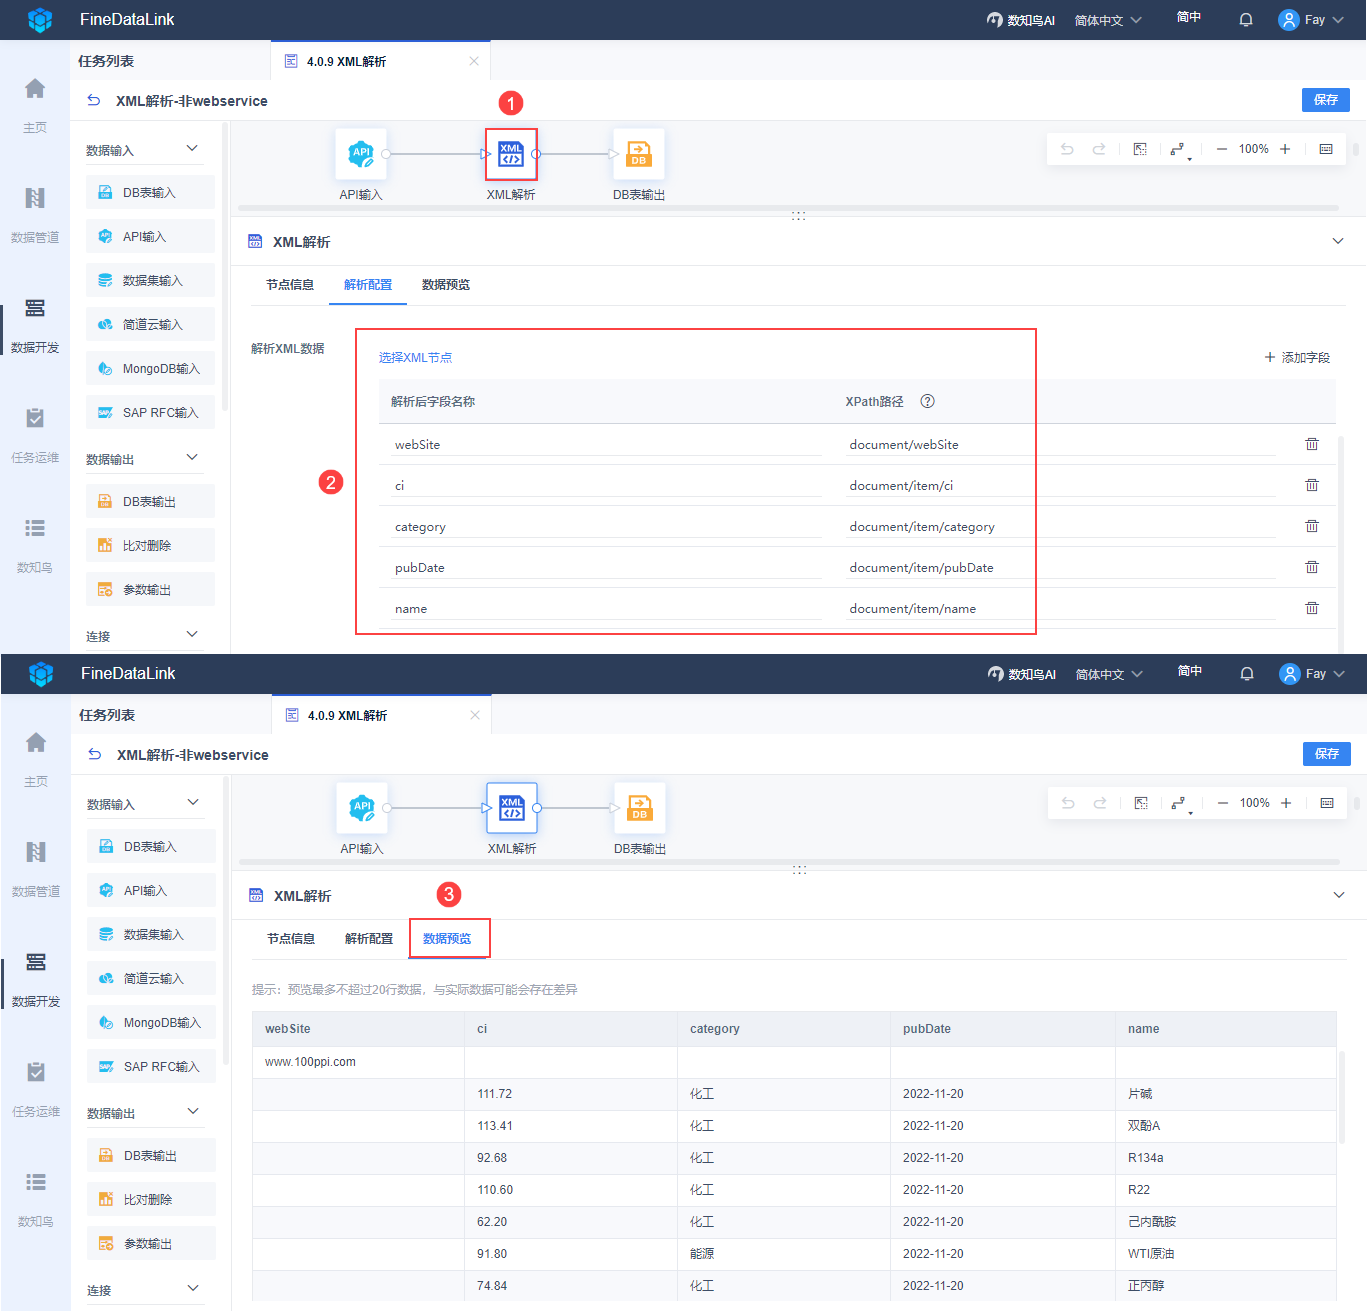Click the document/item/ci XPath input
The width and height of the screenshot is (1367, 1311).
pos(1060,486)
